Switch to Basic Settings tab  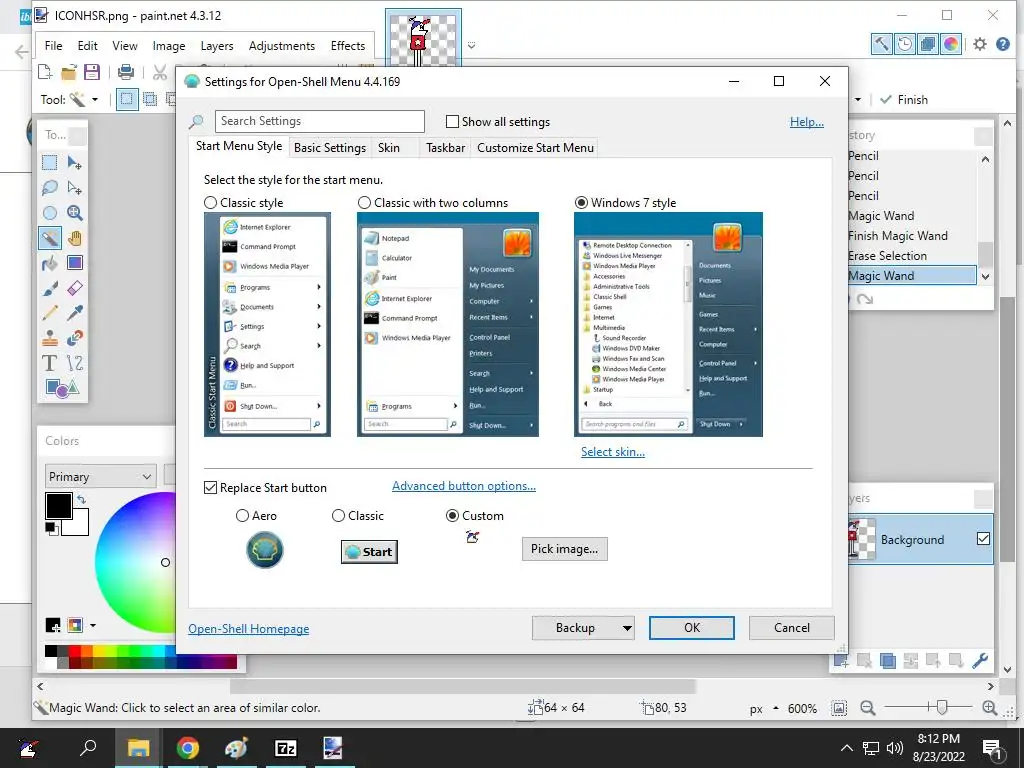(x=330, y=148)
